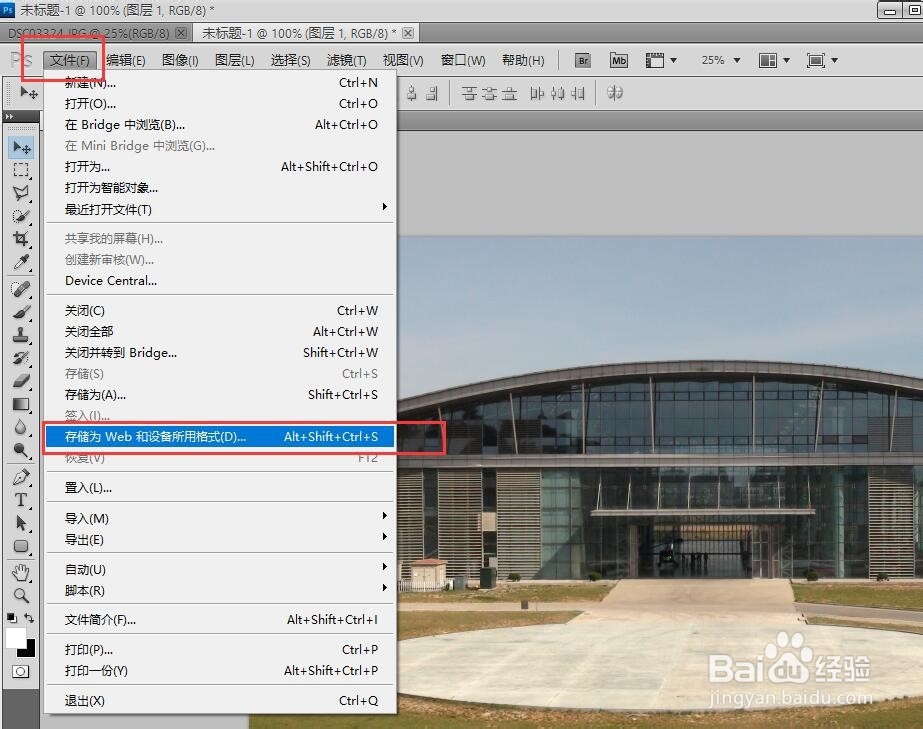Screen dimensions: 923x729
Task: Choose 新建(N) from File menu
Action: point(220,82)
